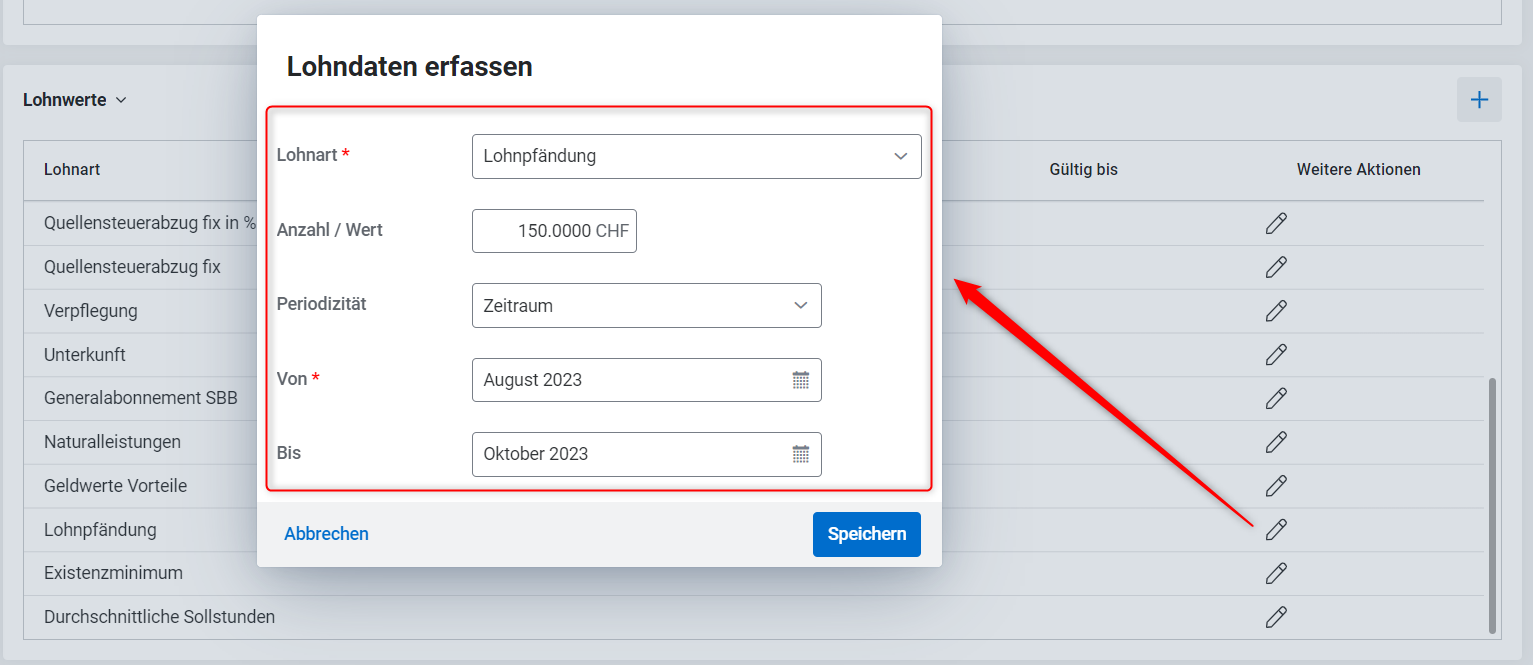Save with the Speichern button
The image size is (1533, 665).
pos(867,534)
